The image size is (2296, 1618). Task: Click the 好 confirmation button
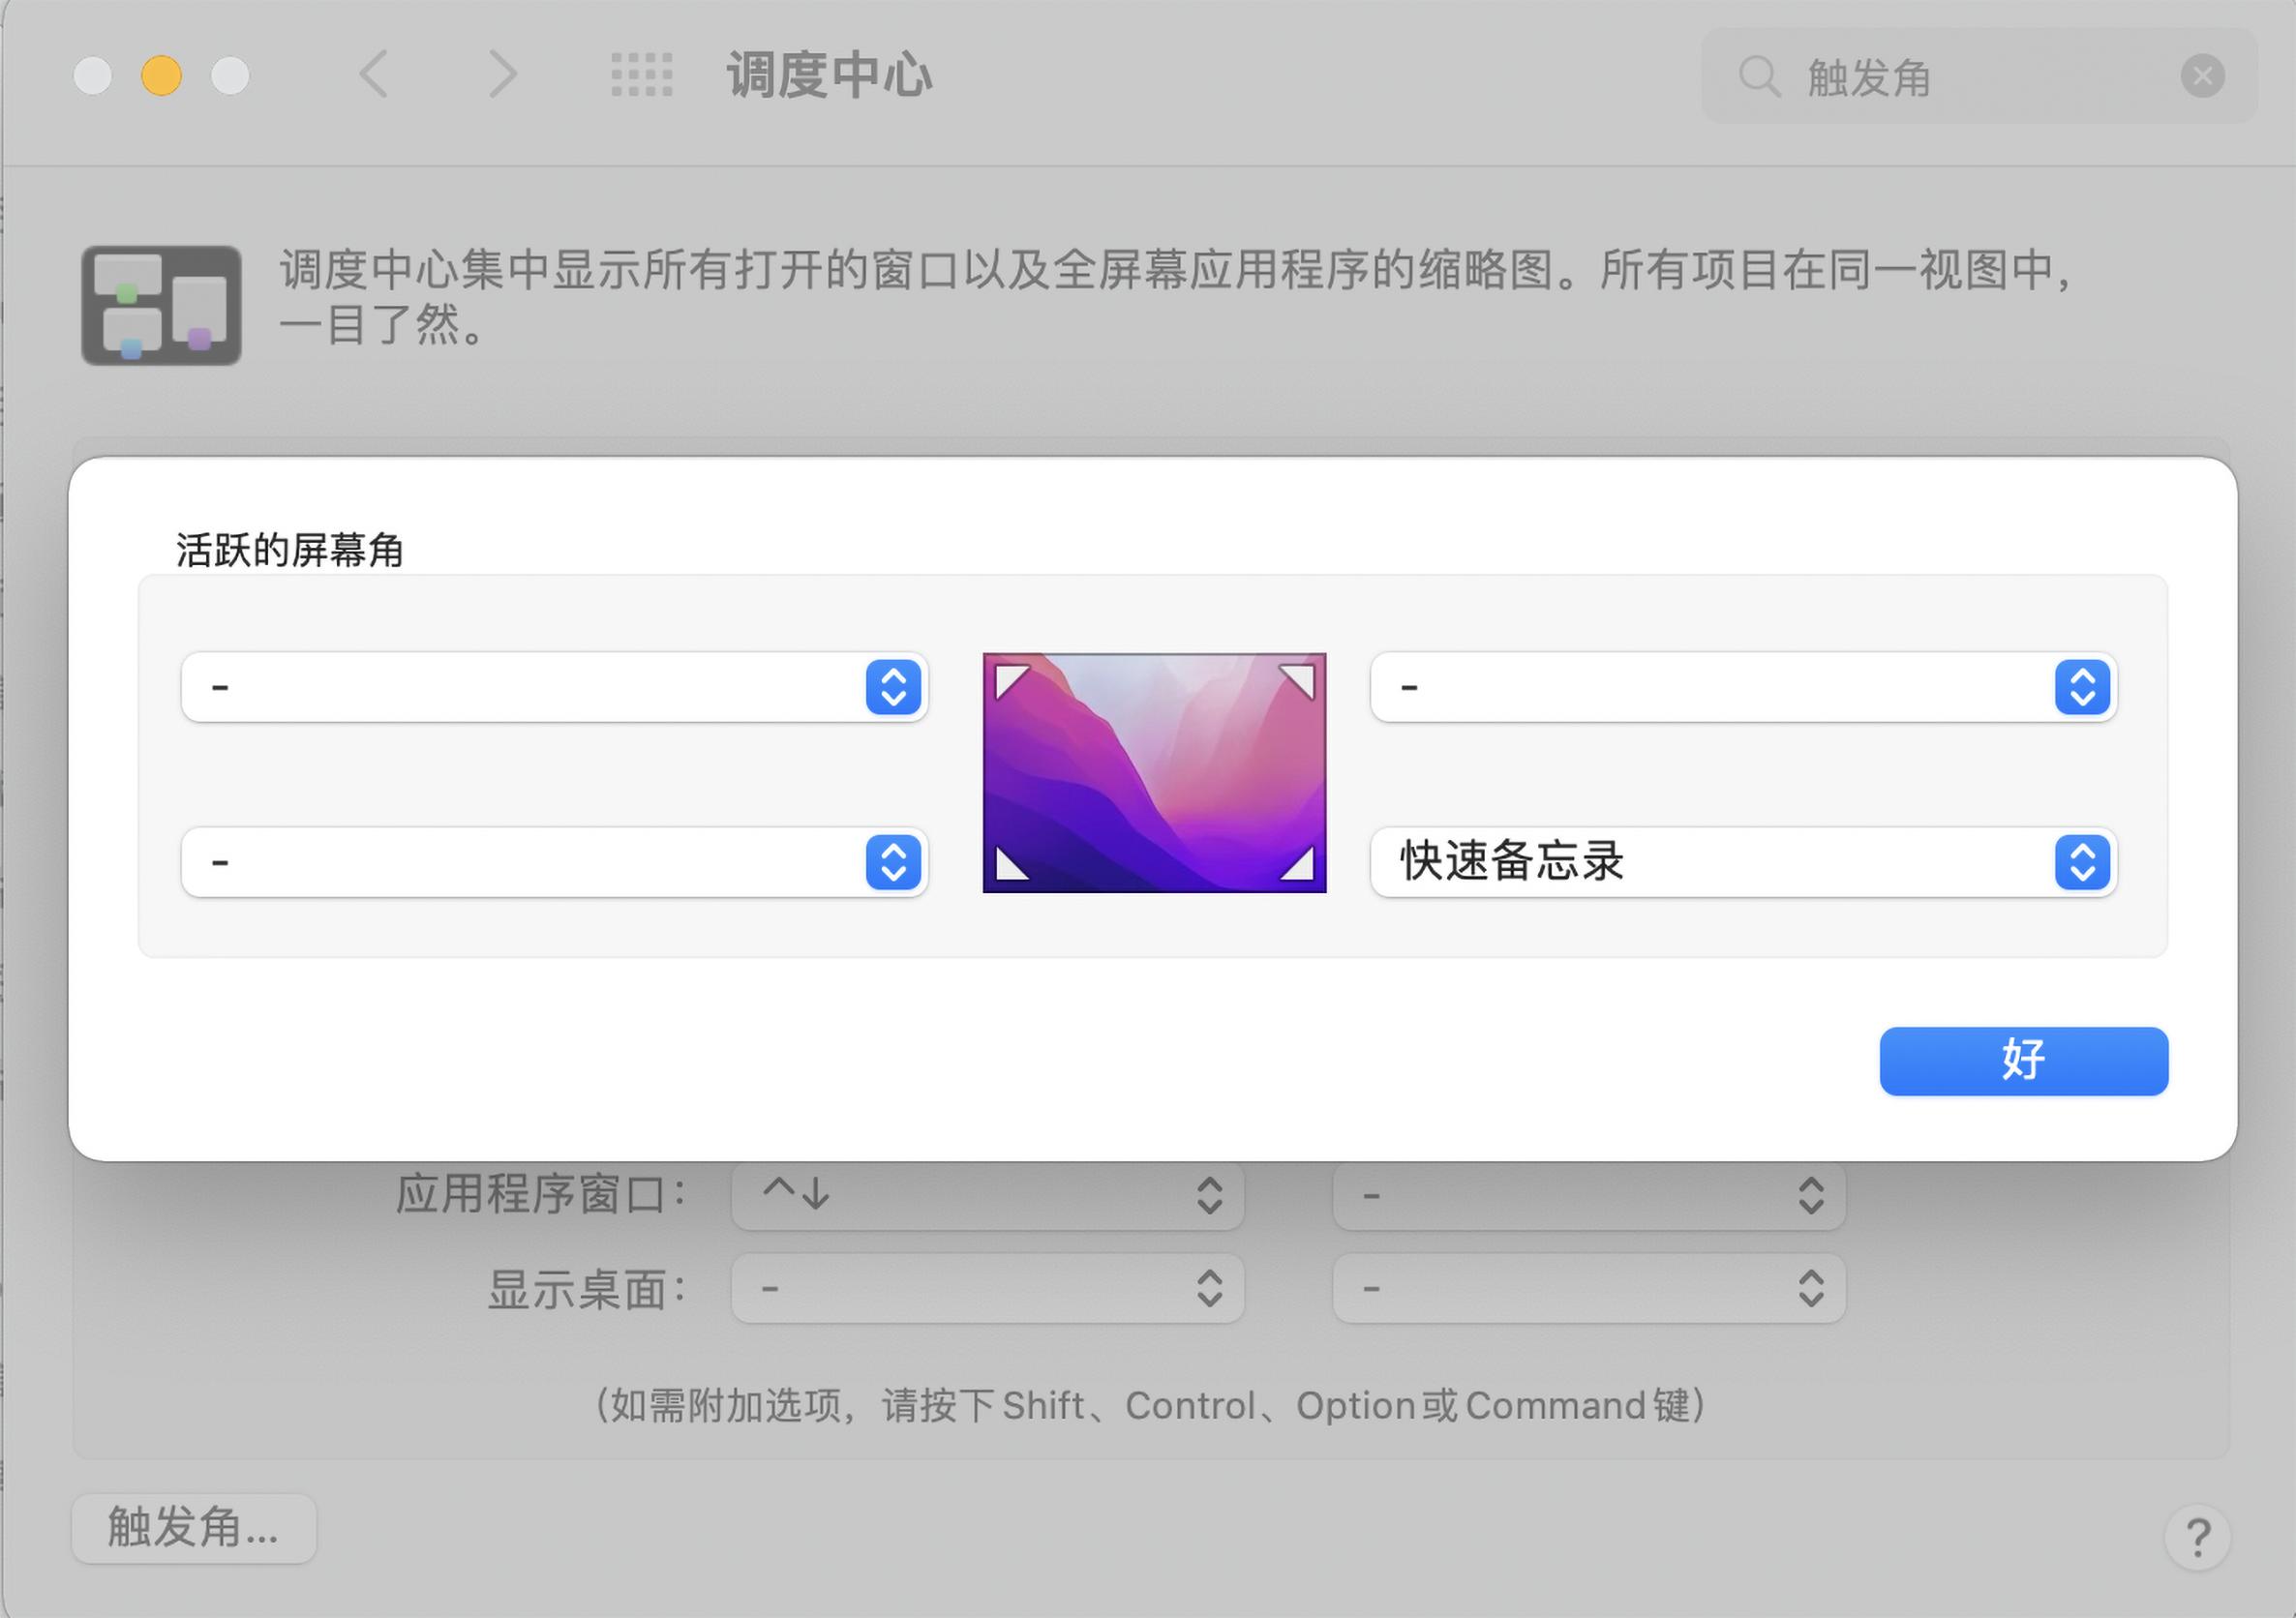pyautogui.click(x=2021, y=1061)
